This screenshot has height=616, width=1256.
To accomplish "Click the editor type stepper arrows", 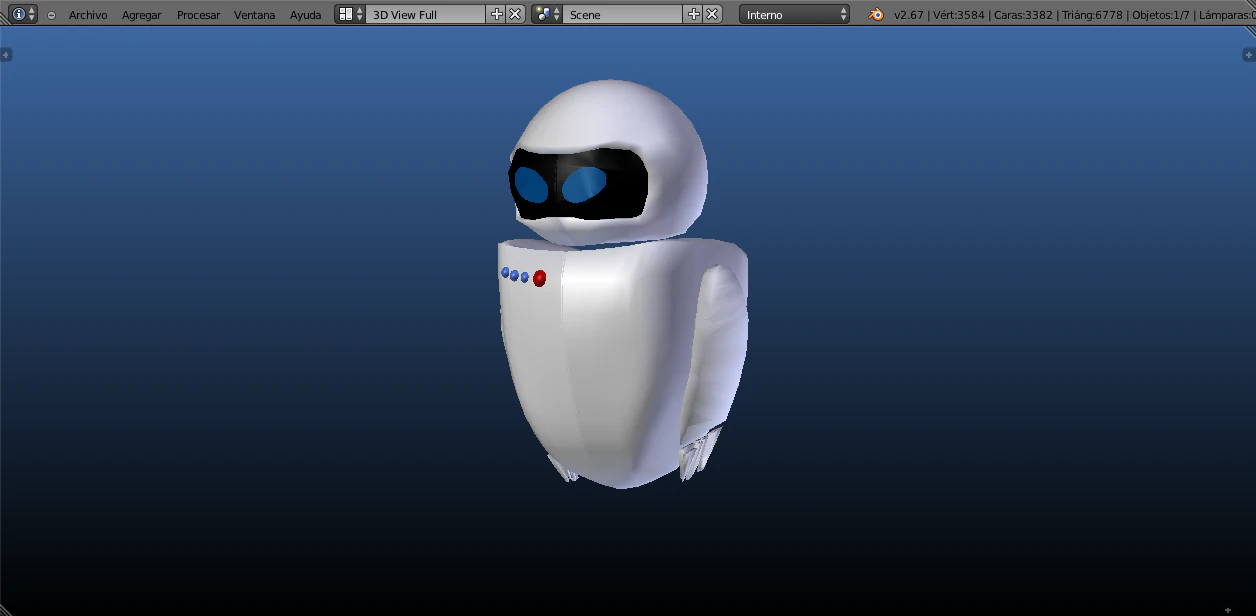I will click(x=33, y=14).
